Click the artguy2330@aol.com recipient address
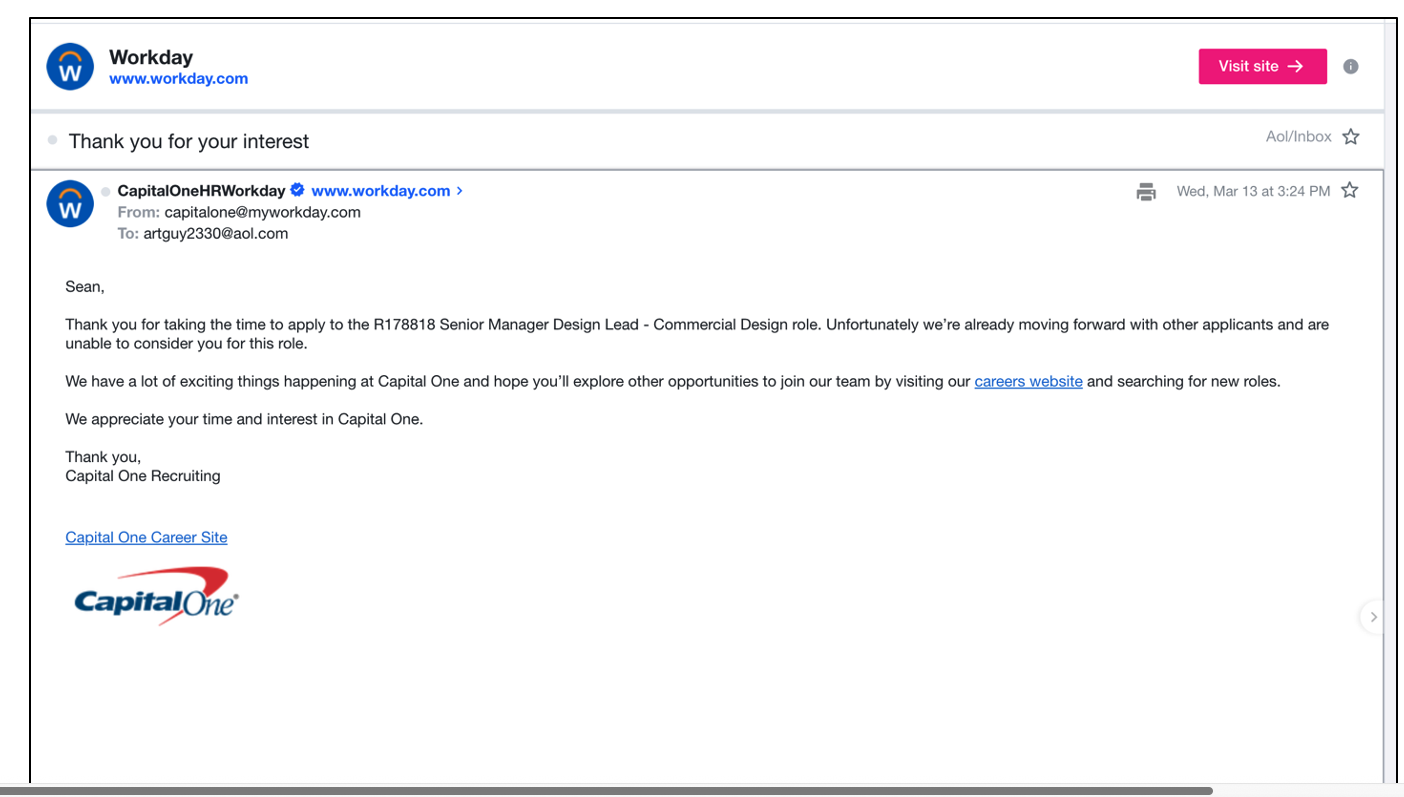 tap(214, 233)
